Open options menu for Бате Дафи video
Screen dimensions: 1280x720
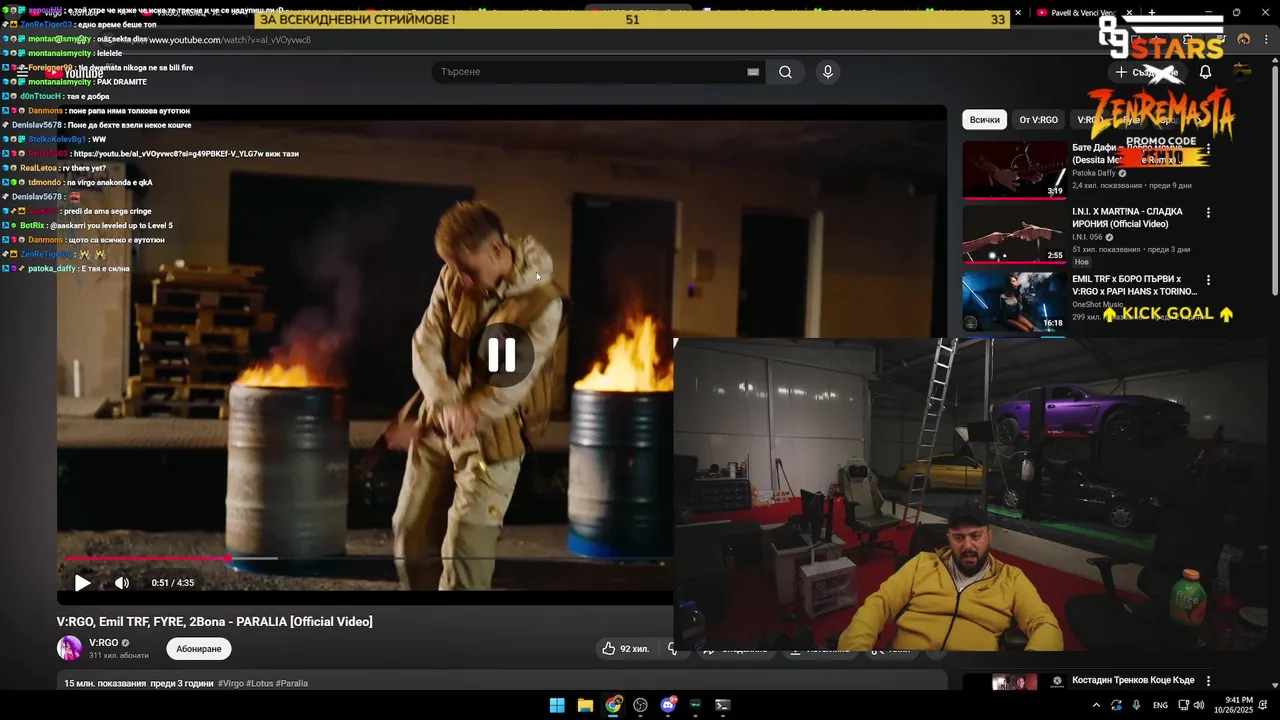click(x=1208, y=148)
